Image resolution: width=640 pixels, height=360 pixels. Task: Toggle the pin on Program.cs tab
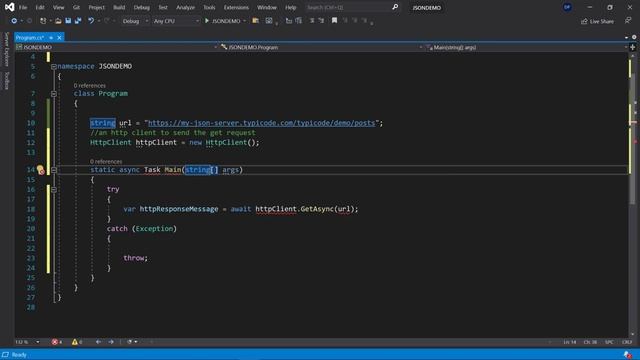pyautogui.click(x=51, y=38)
